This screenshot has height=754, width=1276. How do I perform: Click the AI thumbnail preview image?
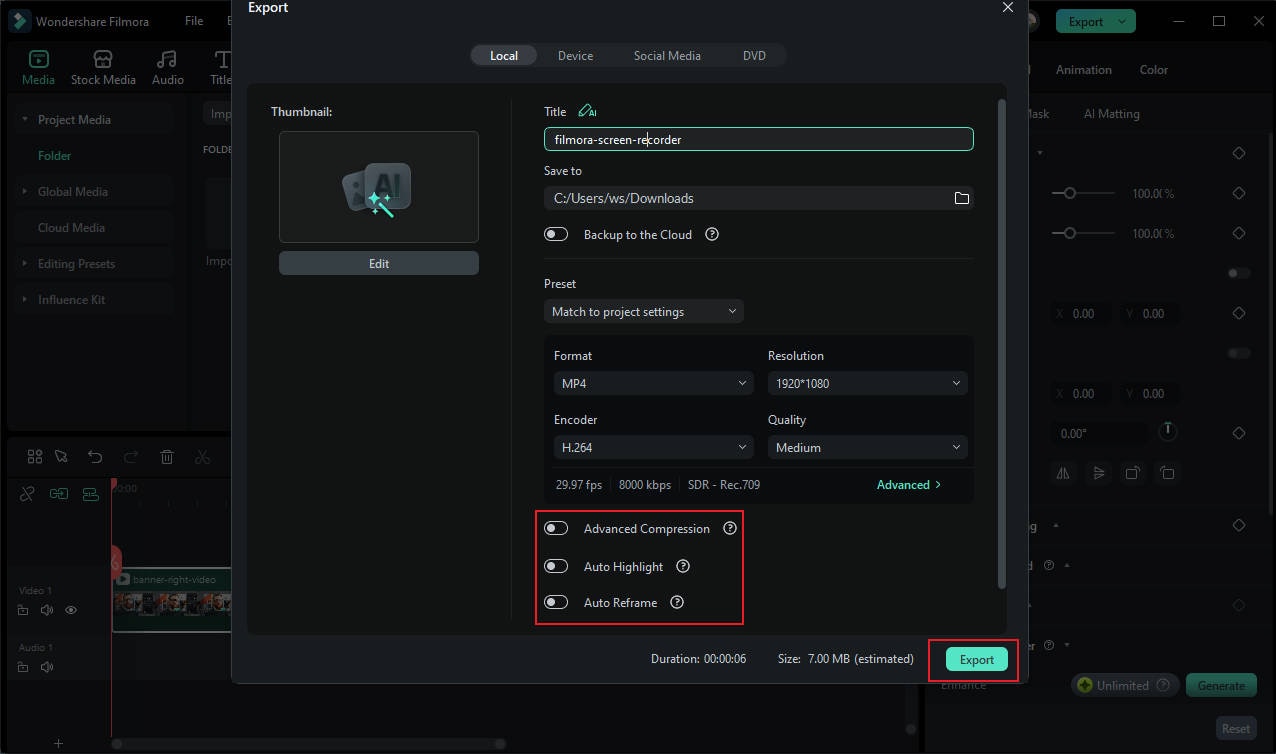point(379,187)
